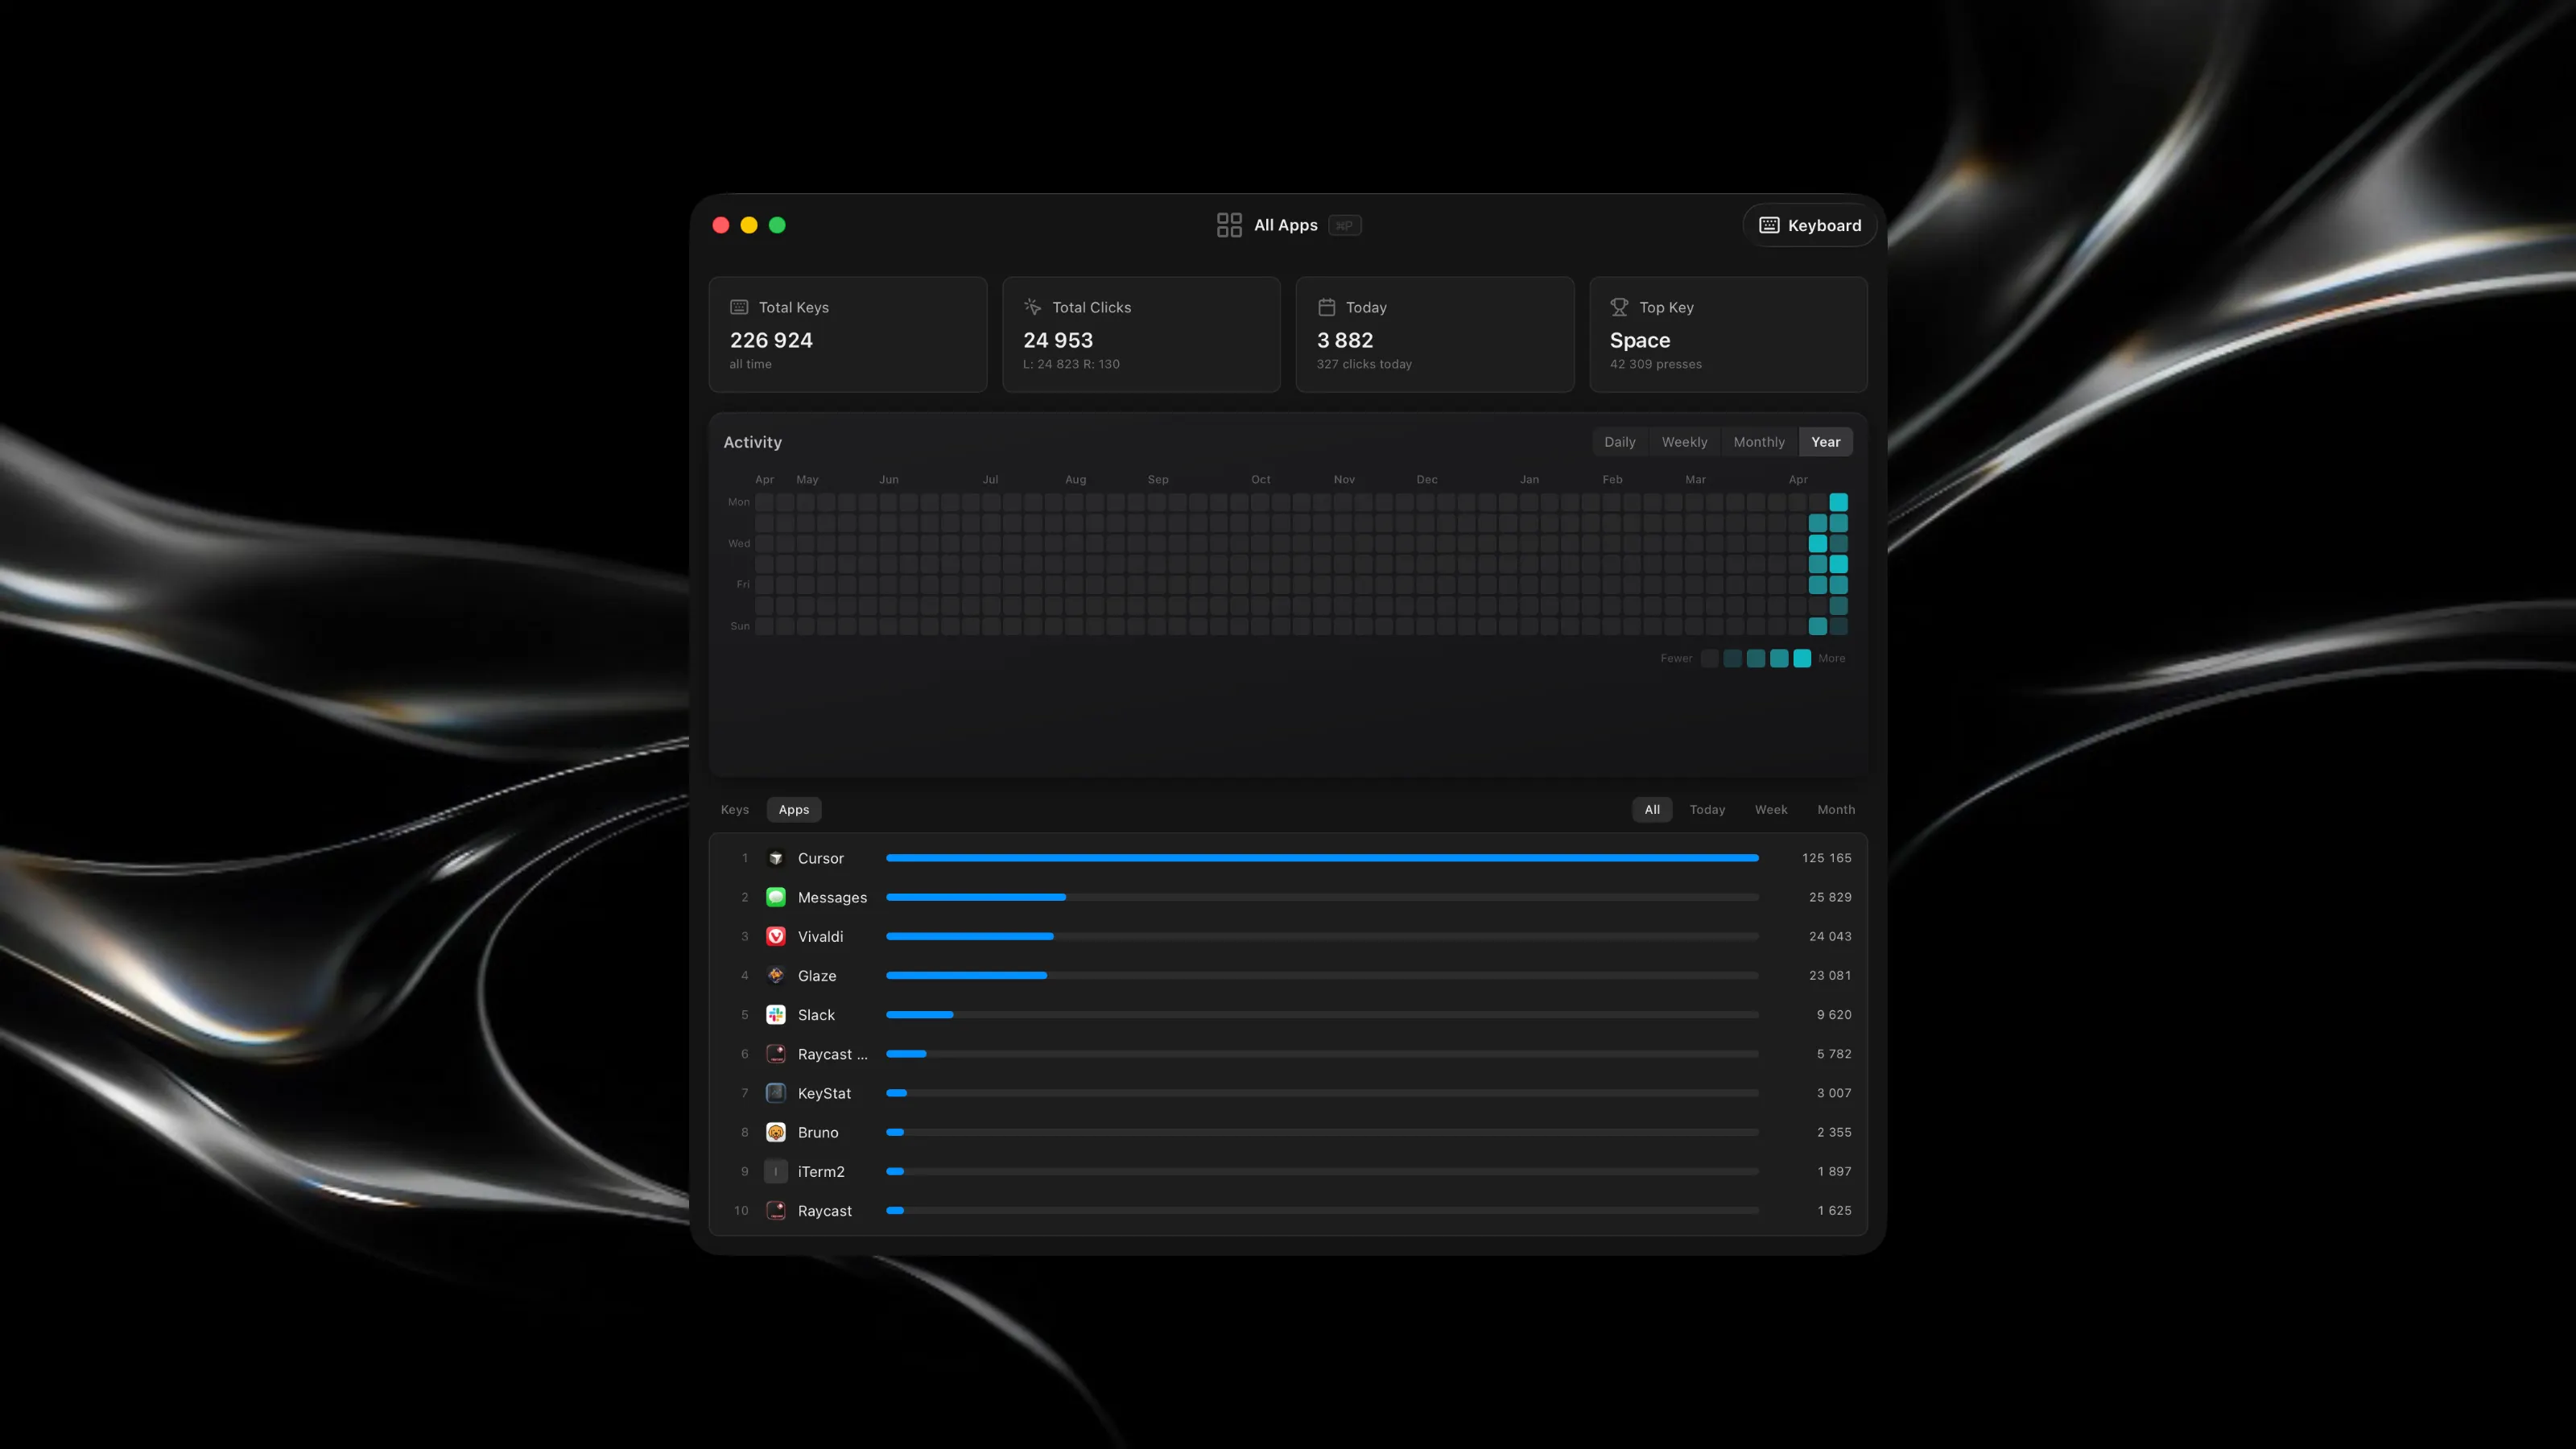The image size is (2576, 1449).
Task: Open the All Apps selector
Action: pos(1288,225)
